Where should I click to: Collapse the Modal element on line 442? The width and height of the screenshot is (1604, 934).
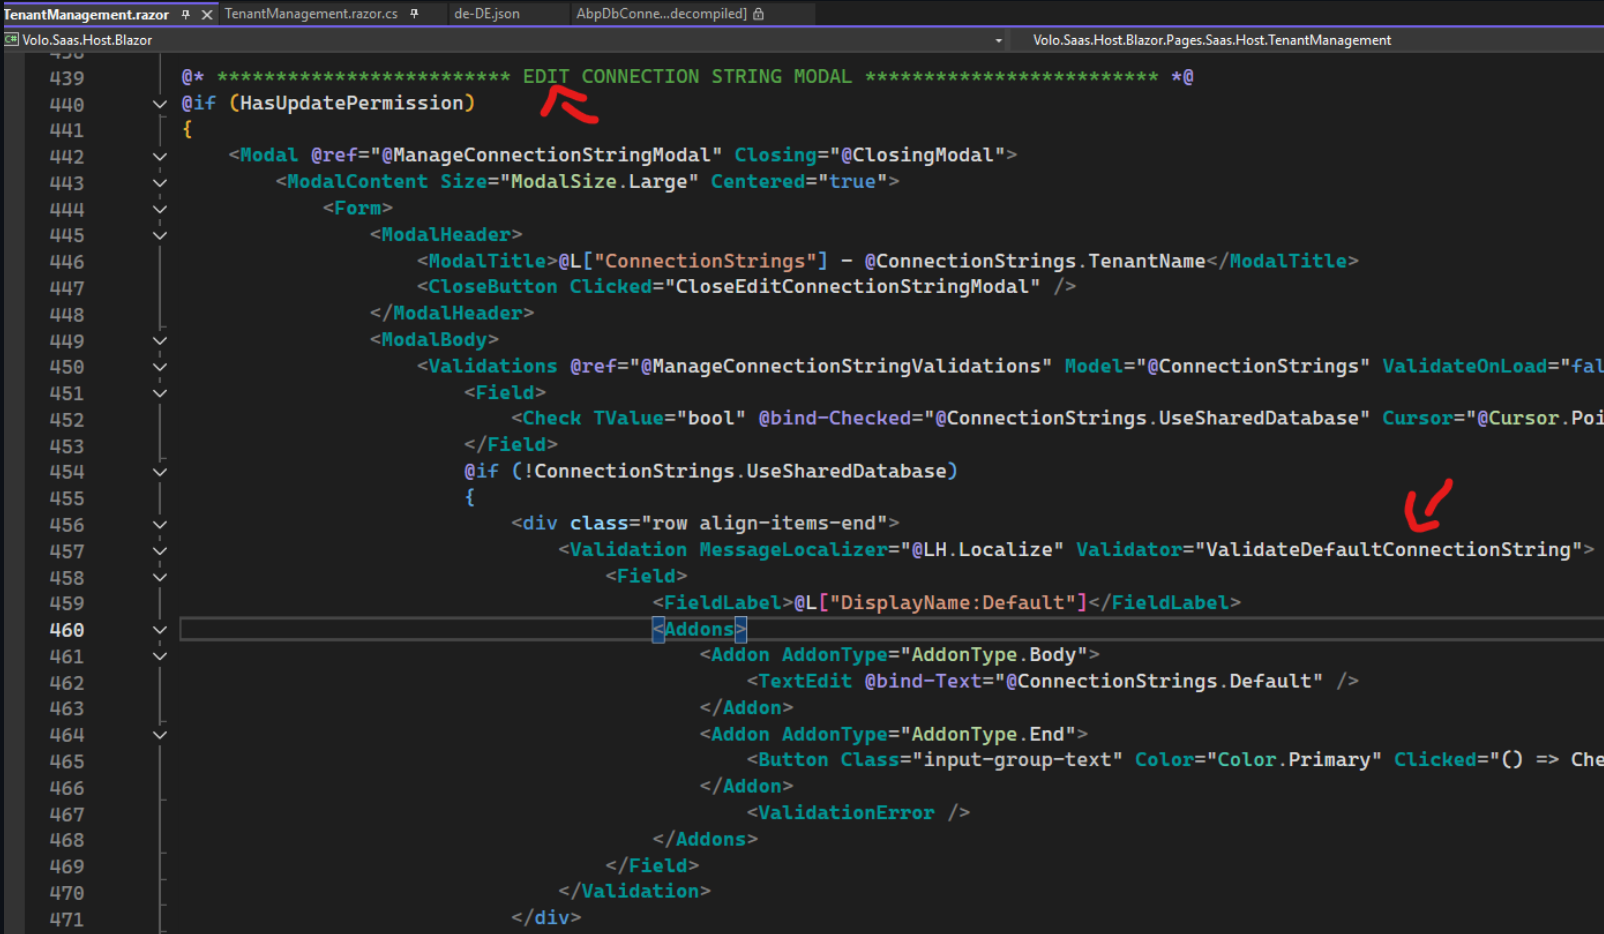[x=160, y=156]
